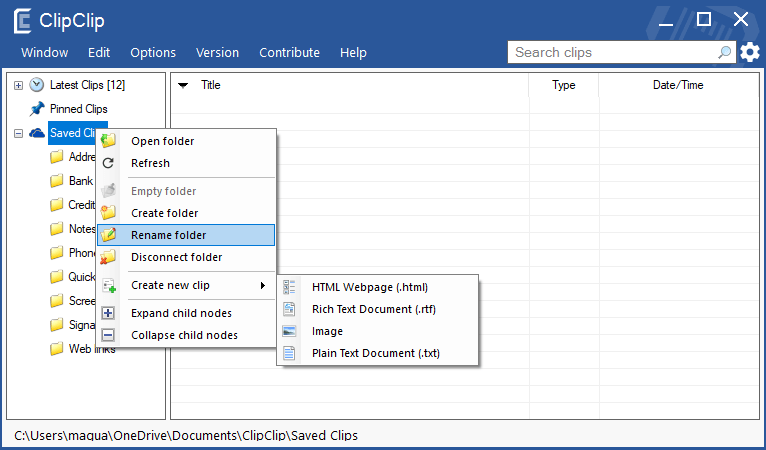766x450 pixels.
Task: Select Rich Text Document (.rtf) option
Action: coord(373,309)
